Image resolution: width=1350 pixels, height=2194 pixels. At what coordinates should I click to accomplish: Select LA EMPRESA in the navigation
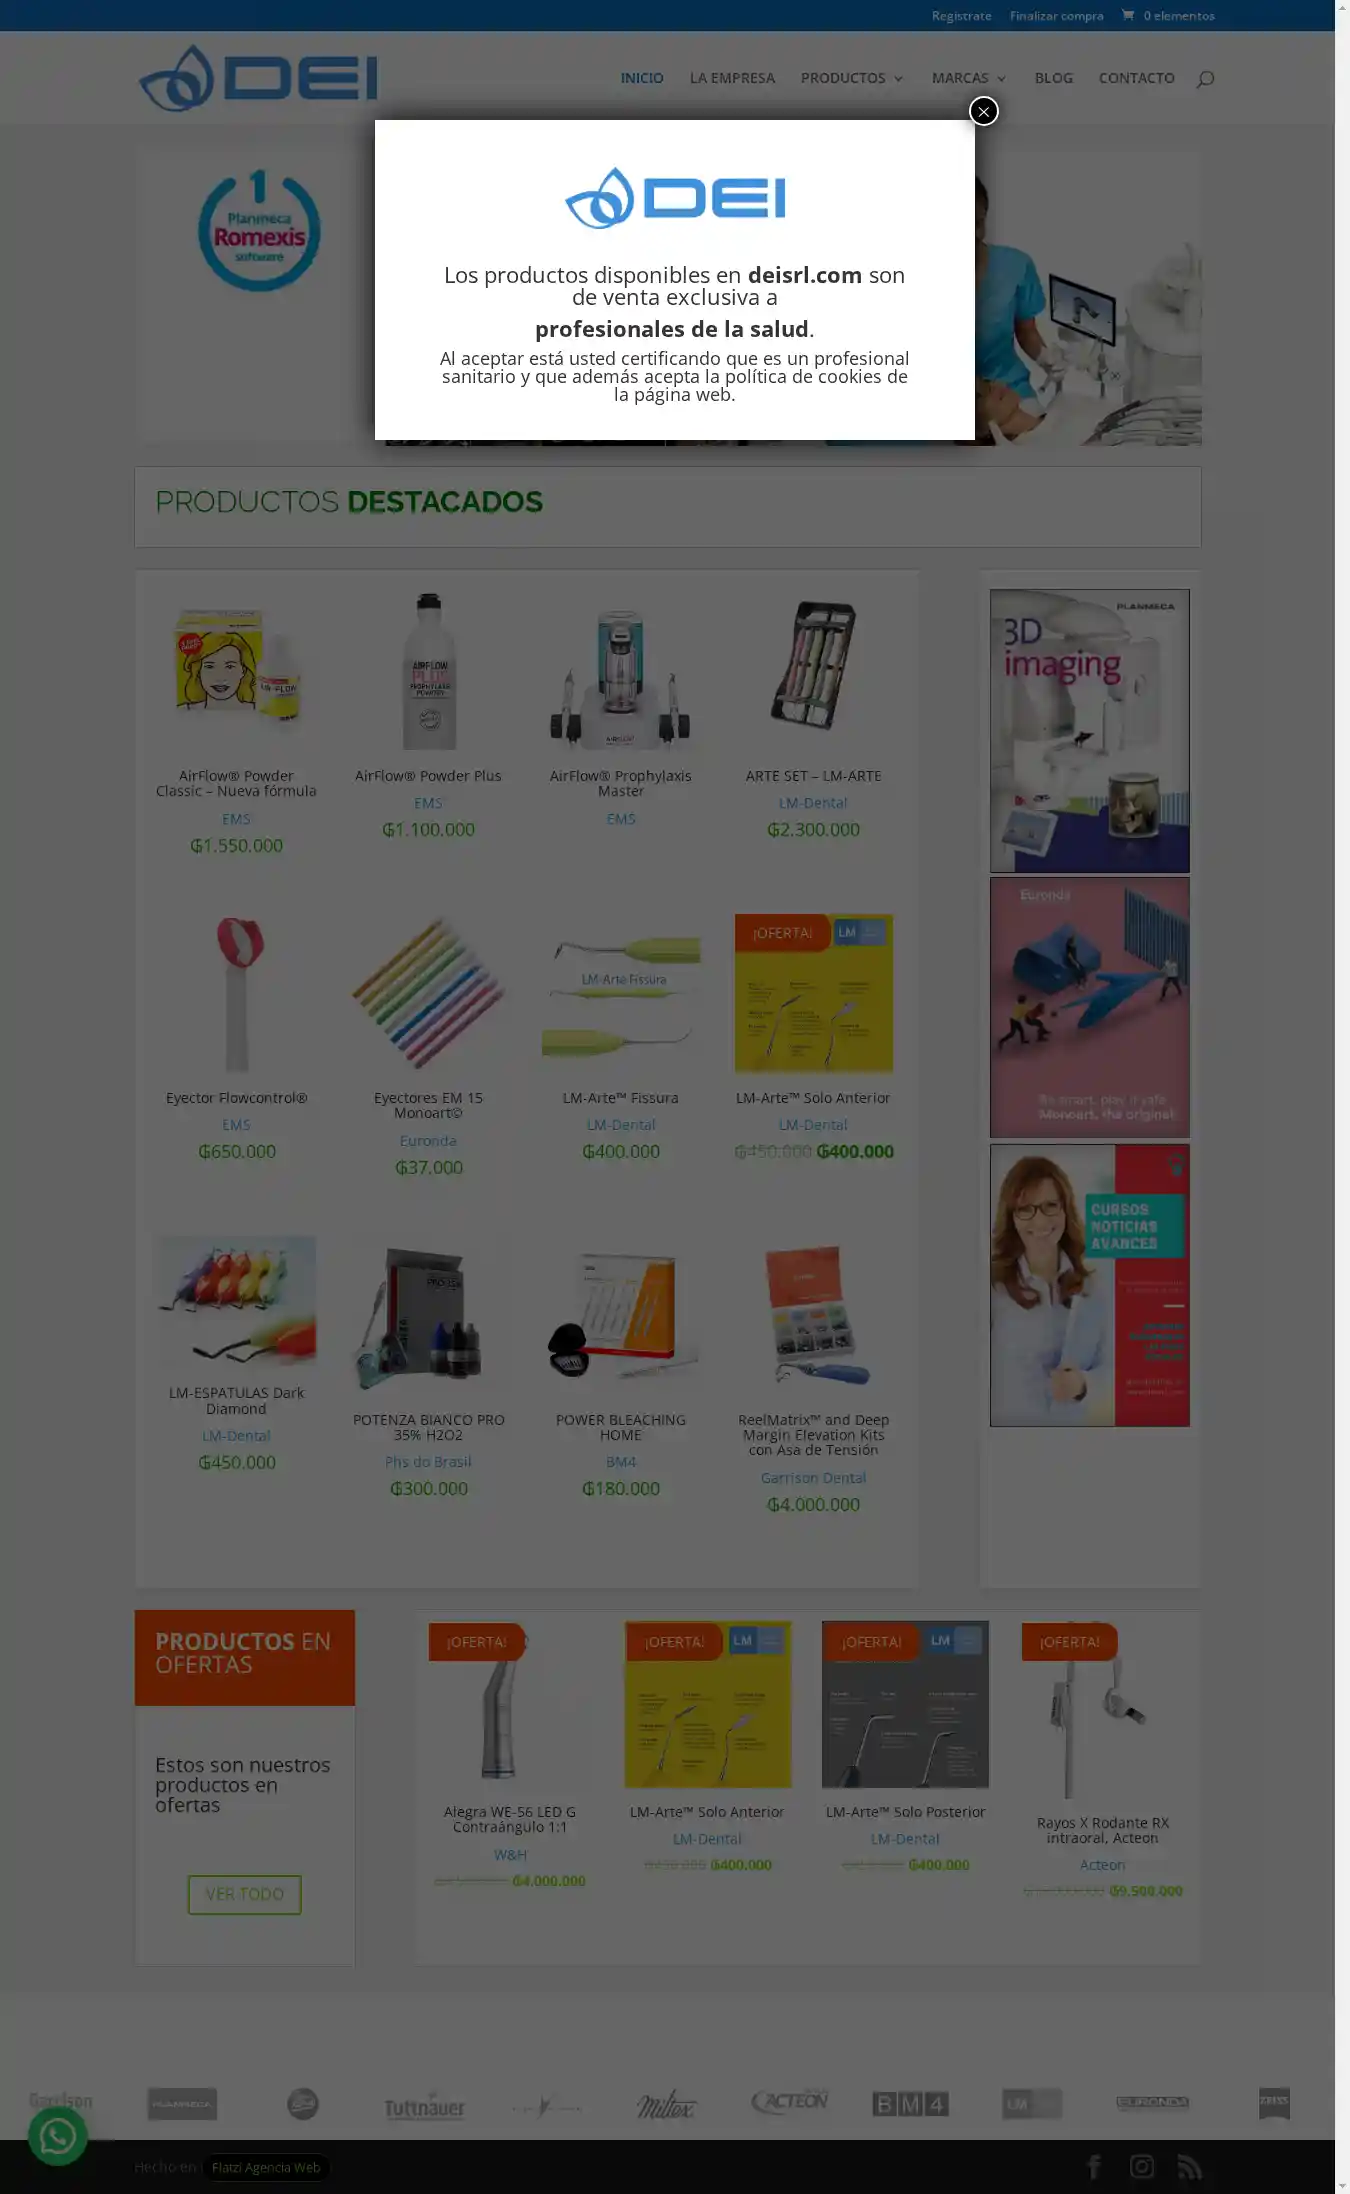732,78
